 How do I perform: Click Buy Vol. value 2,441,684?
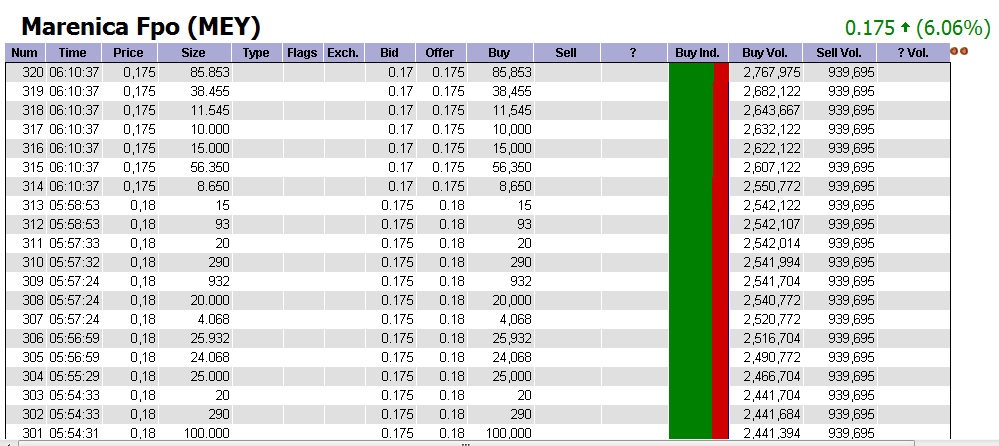click(772, 414)
